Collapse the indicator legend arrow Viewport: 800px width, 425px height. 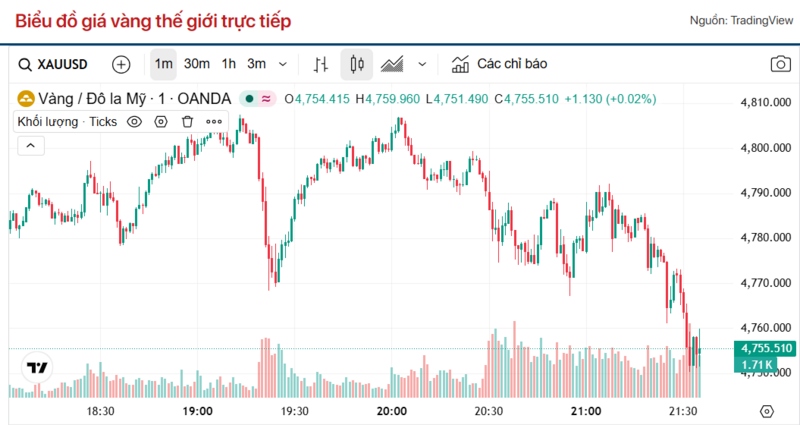point(30,146)
